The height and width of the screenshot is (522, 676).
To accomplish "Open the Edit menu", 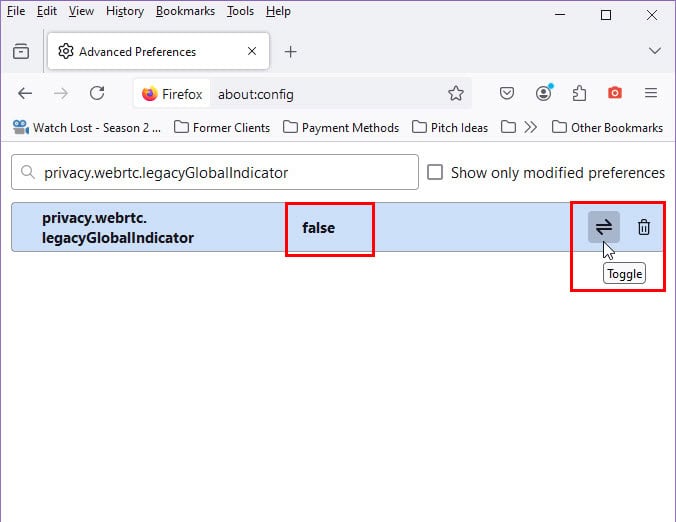I will [x=47, y=11].
